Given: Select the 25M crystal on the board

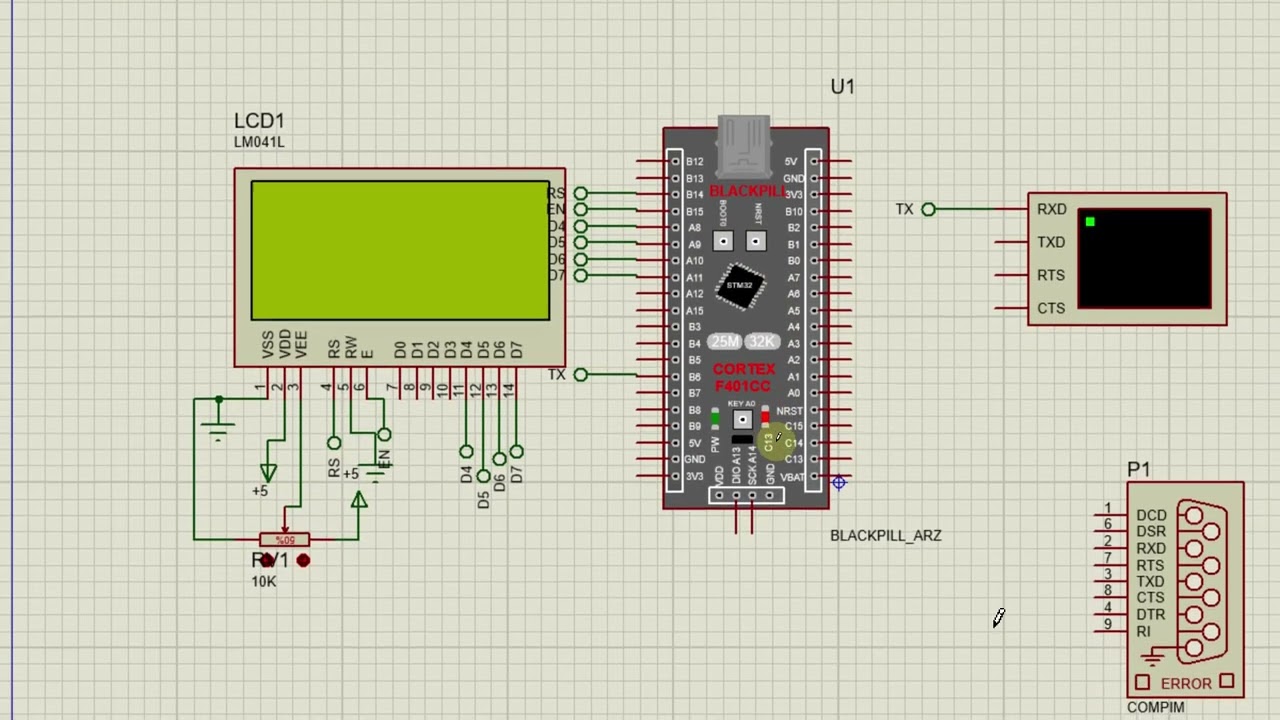Looking at the screenshot, I should click(x=725, y=342).
